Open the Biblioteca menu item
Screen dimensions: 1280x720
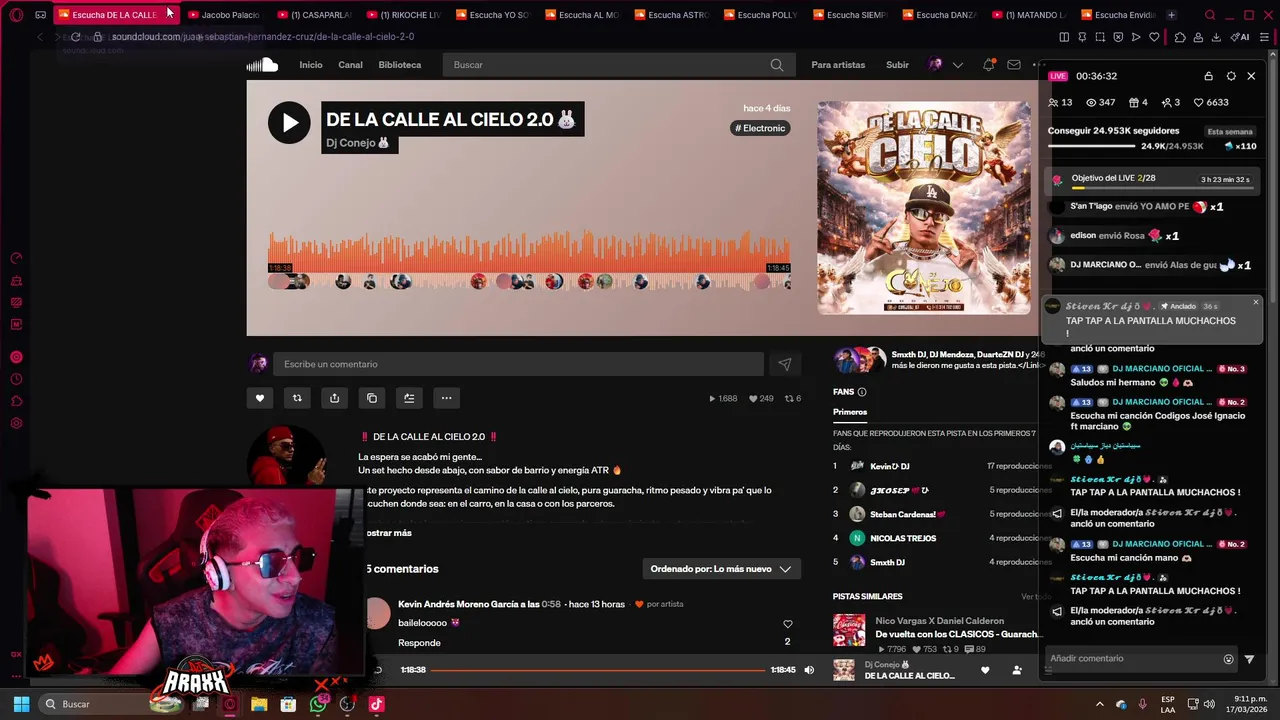pyautogui.click(x=400, y=65)
